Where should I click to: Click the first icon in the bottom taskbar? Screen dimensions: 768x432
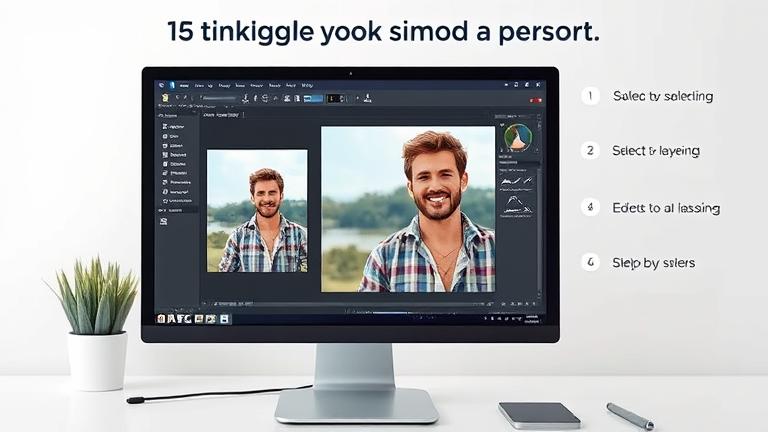161,319
